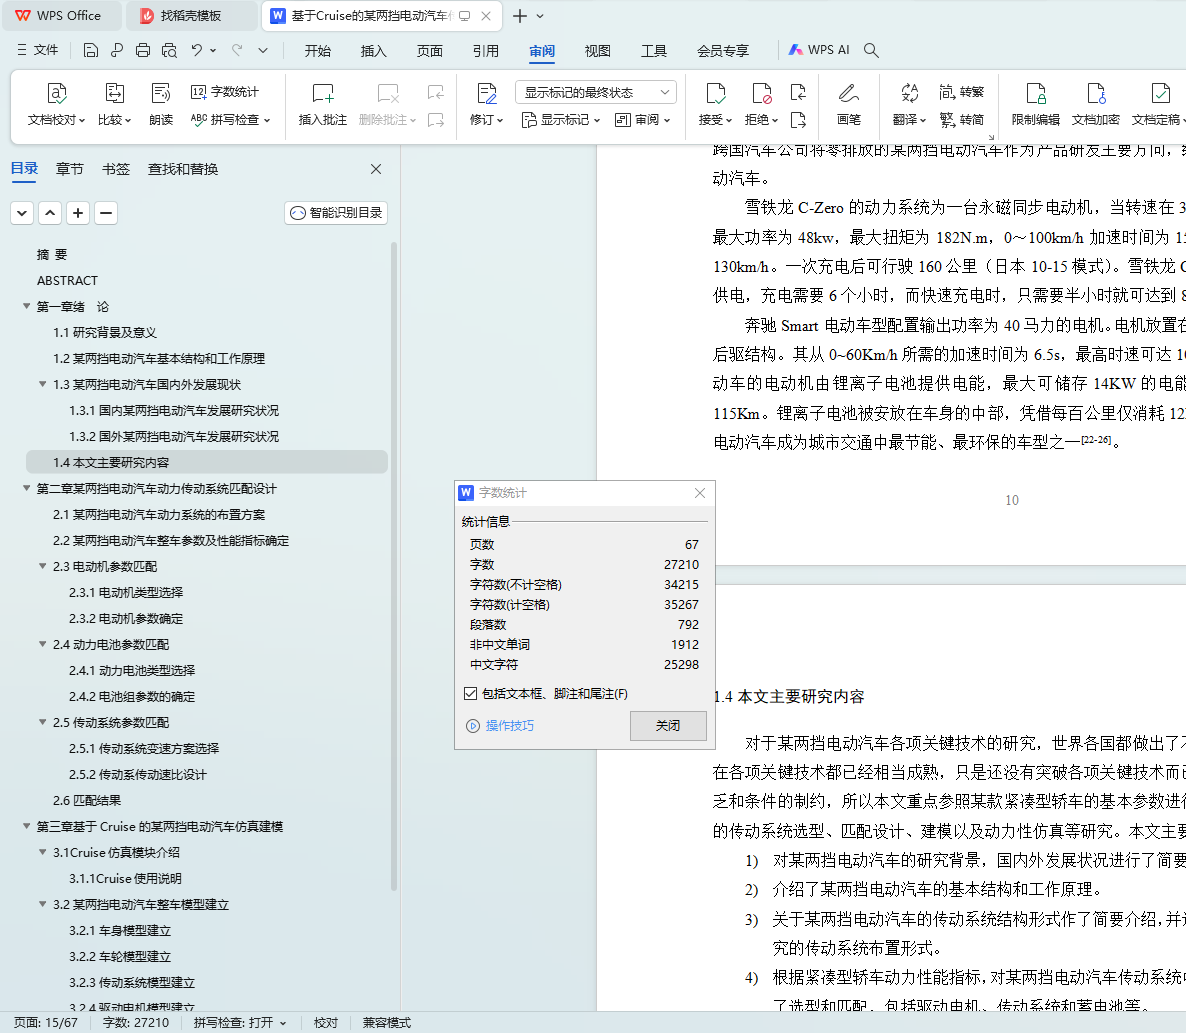Select the 画笔 pen tool

[849, 104]
